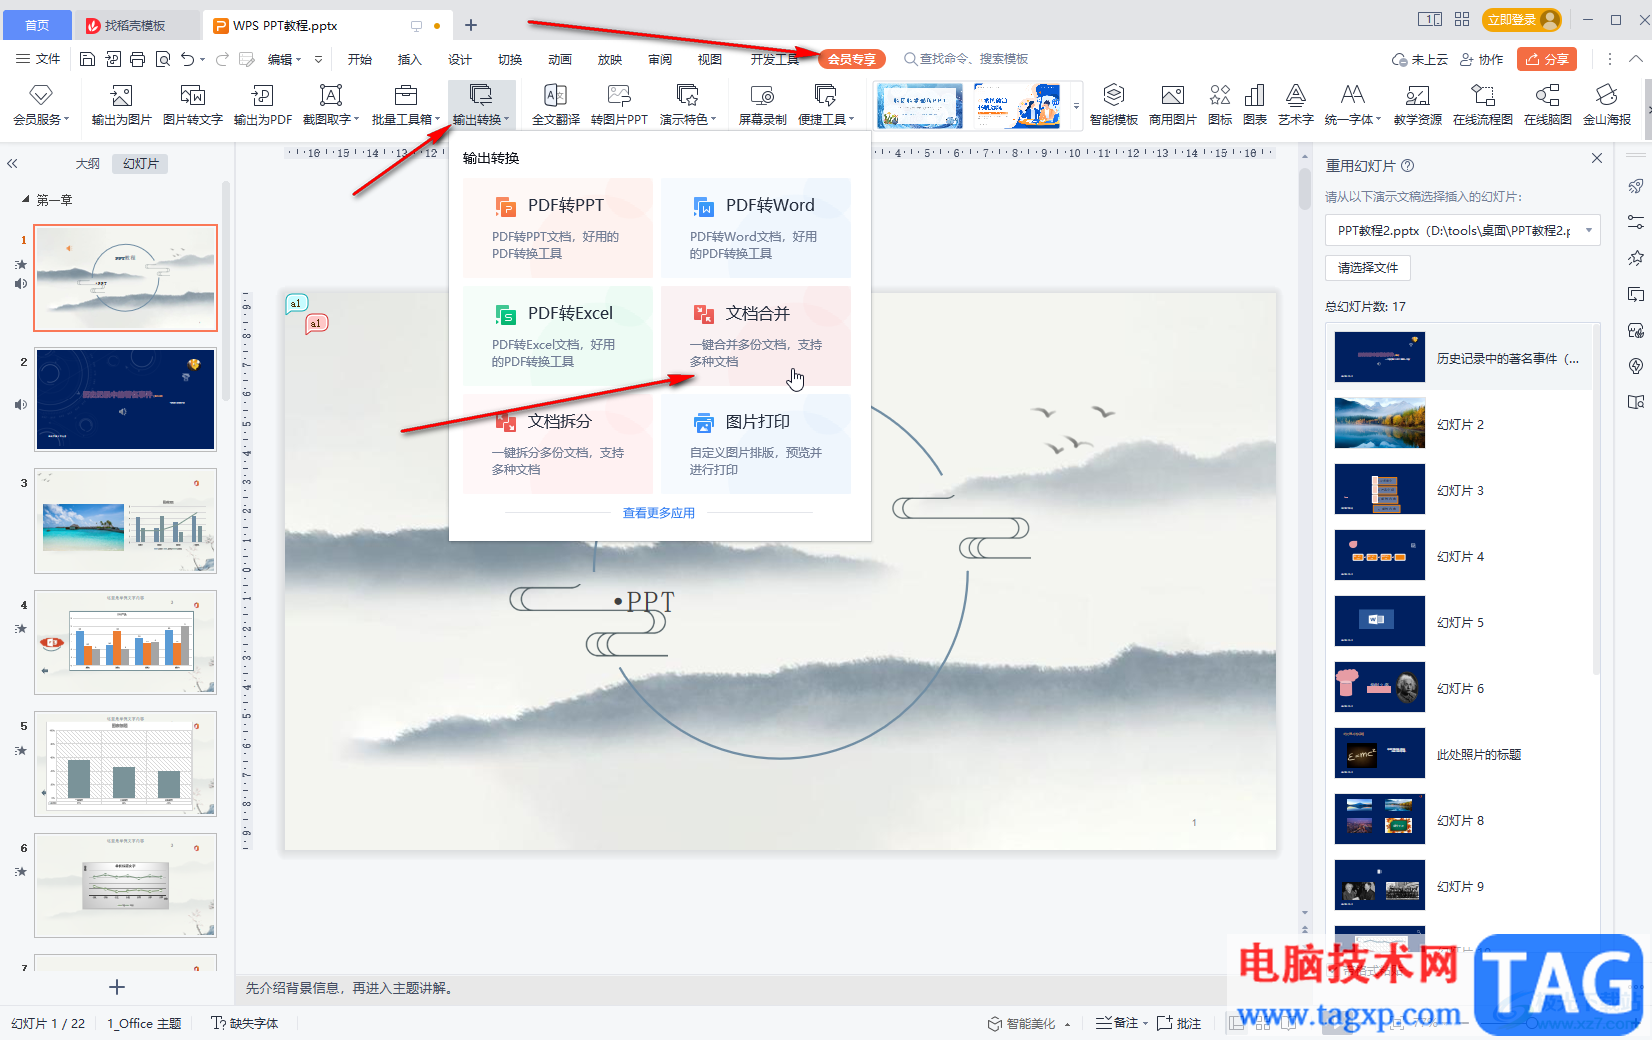Click 立即登录 button
The width and height of the screenshot is (1652, 1040).
click(x=1522, y=19)
